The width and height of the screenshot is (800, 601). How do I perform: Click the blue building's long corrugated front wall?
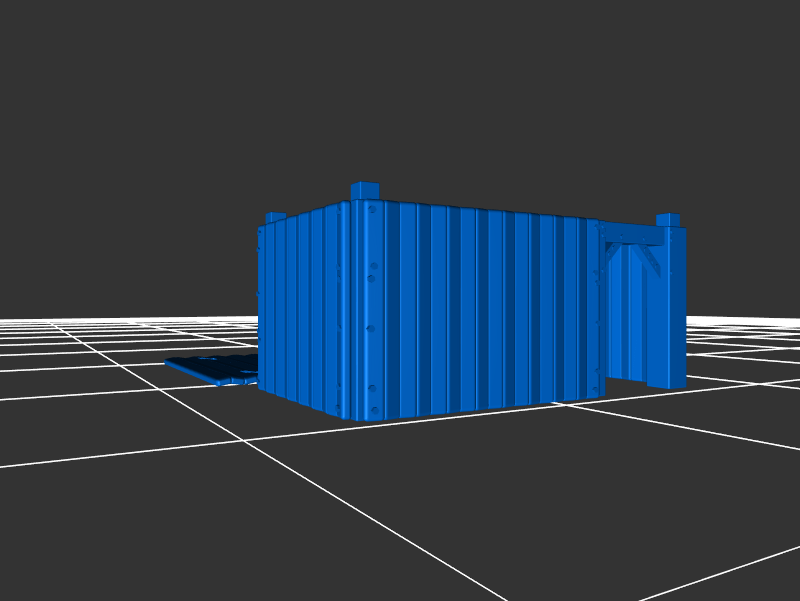pos(480,310)
